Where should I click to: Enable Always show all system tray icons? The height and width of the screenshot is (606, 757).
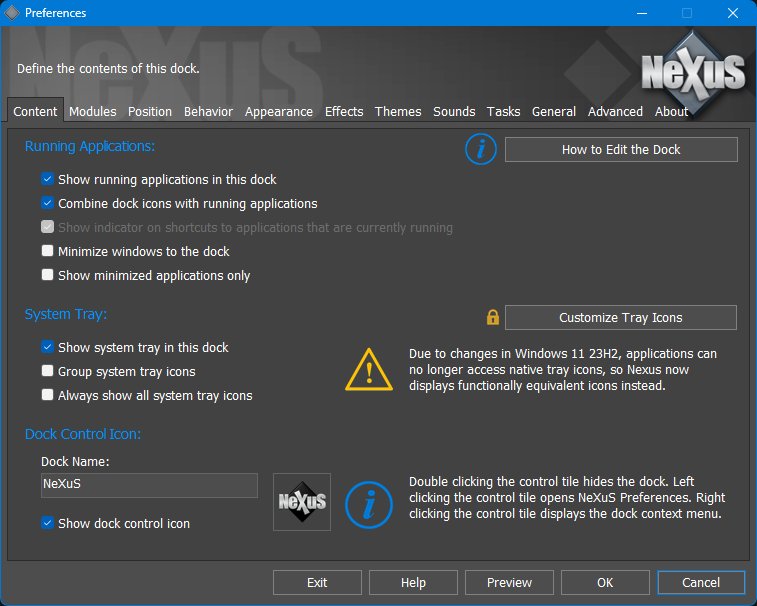point(47,395)
